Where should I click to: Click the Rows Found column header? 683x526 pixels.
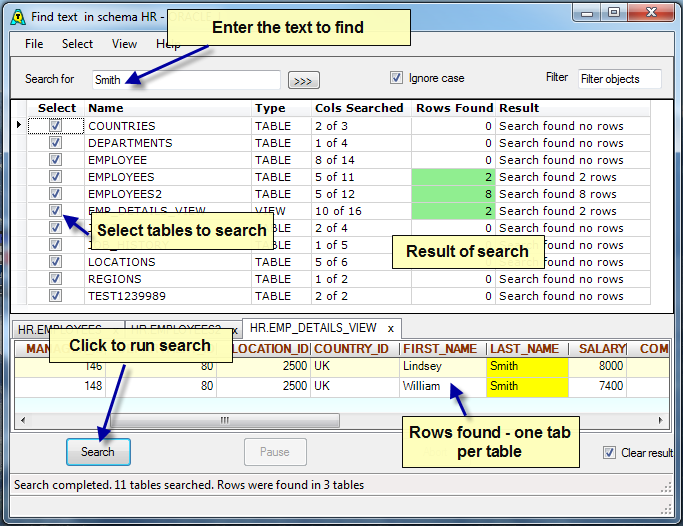pyautogui.click(x=453, y=108)
